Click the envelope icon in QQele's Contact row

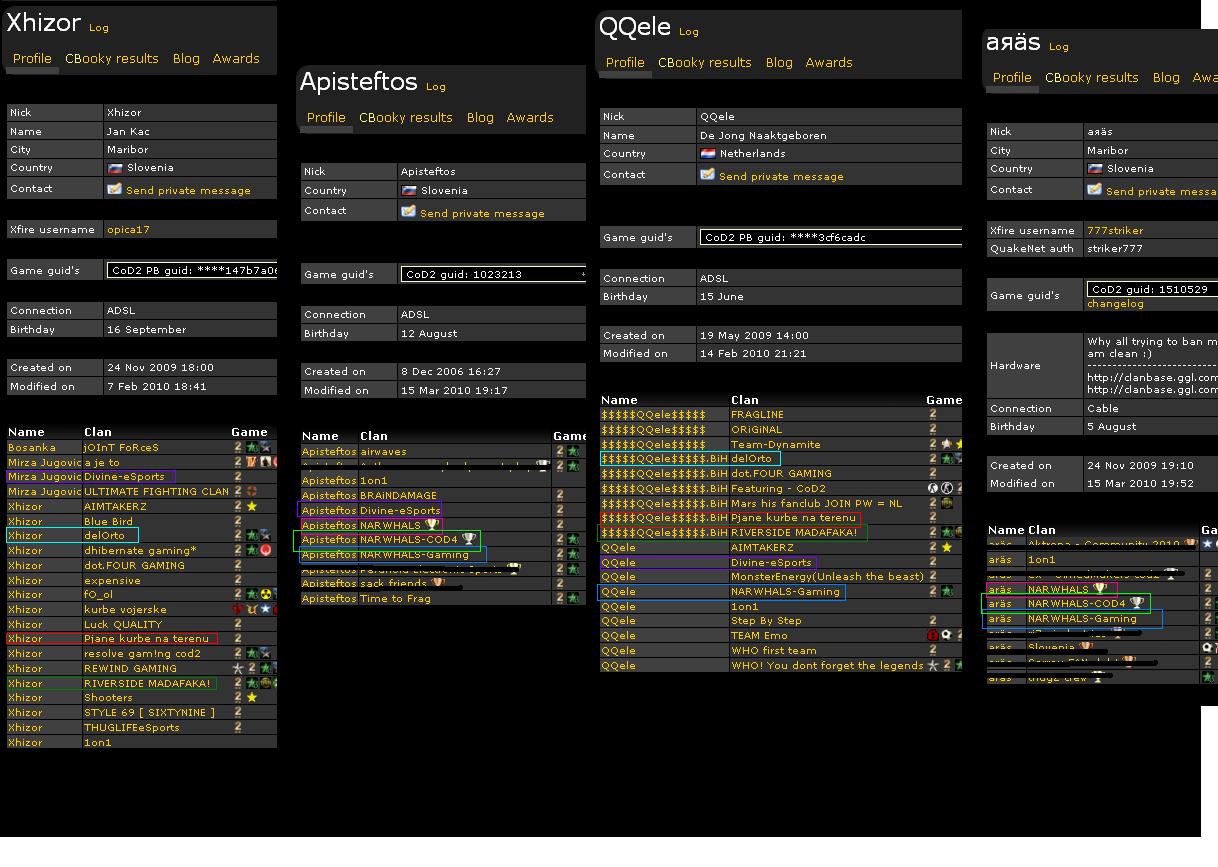[x=707, y=175]
